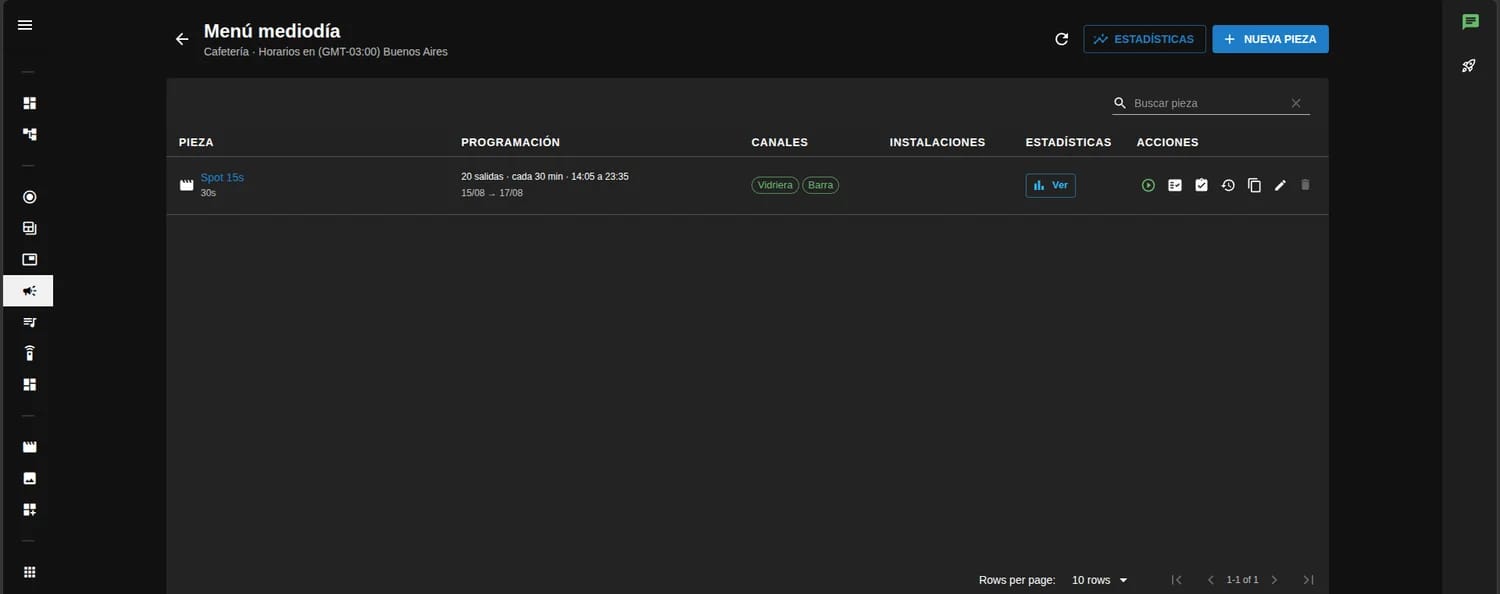Open the add-widget icon in the sidebar

click(29, 509)
